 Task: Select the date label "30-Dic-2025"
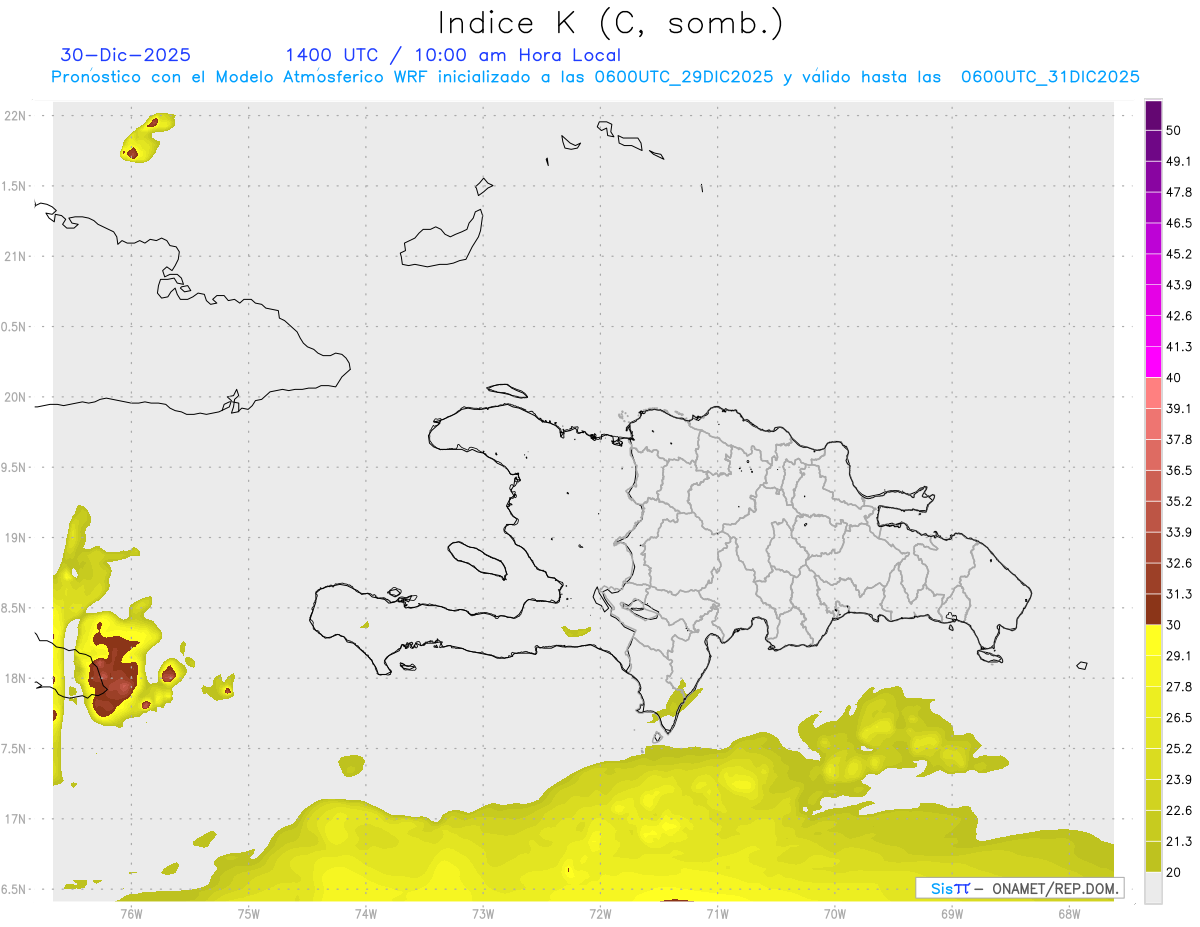click(x=126, y=55)
